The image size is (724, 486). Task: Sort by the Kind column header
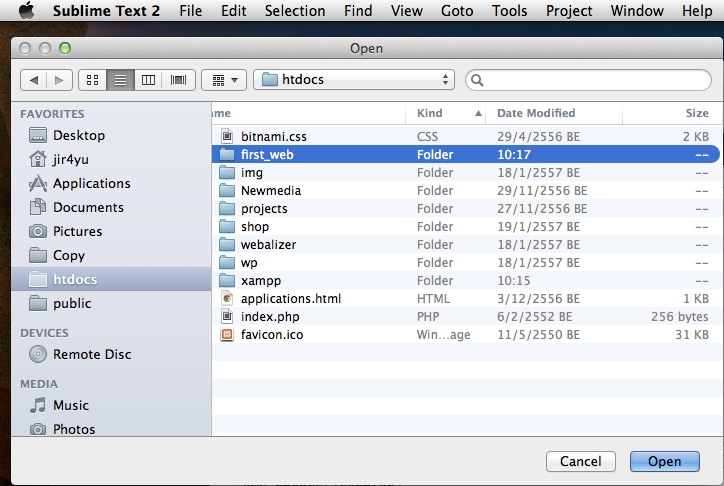[x=445, y=113]
